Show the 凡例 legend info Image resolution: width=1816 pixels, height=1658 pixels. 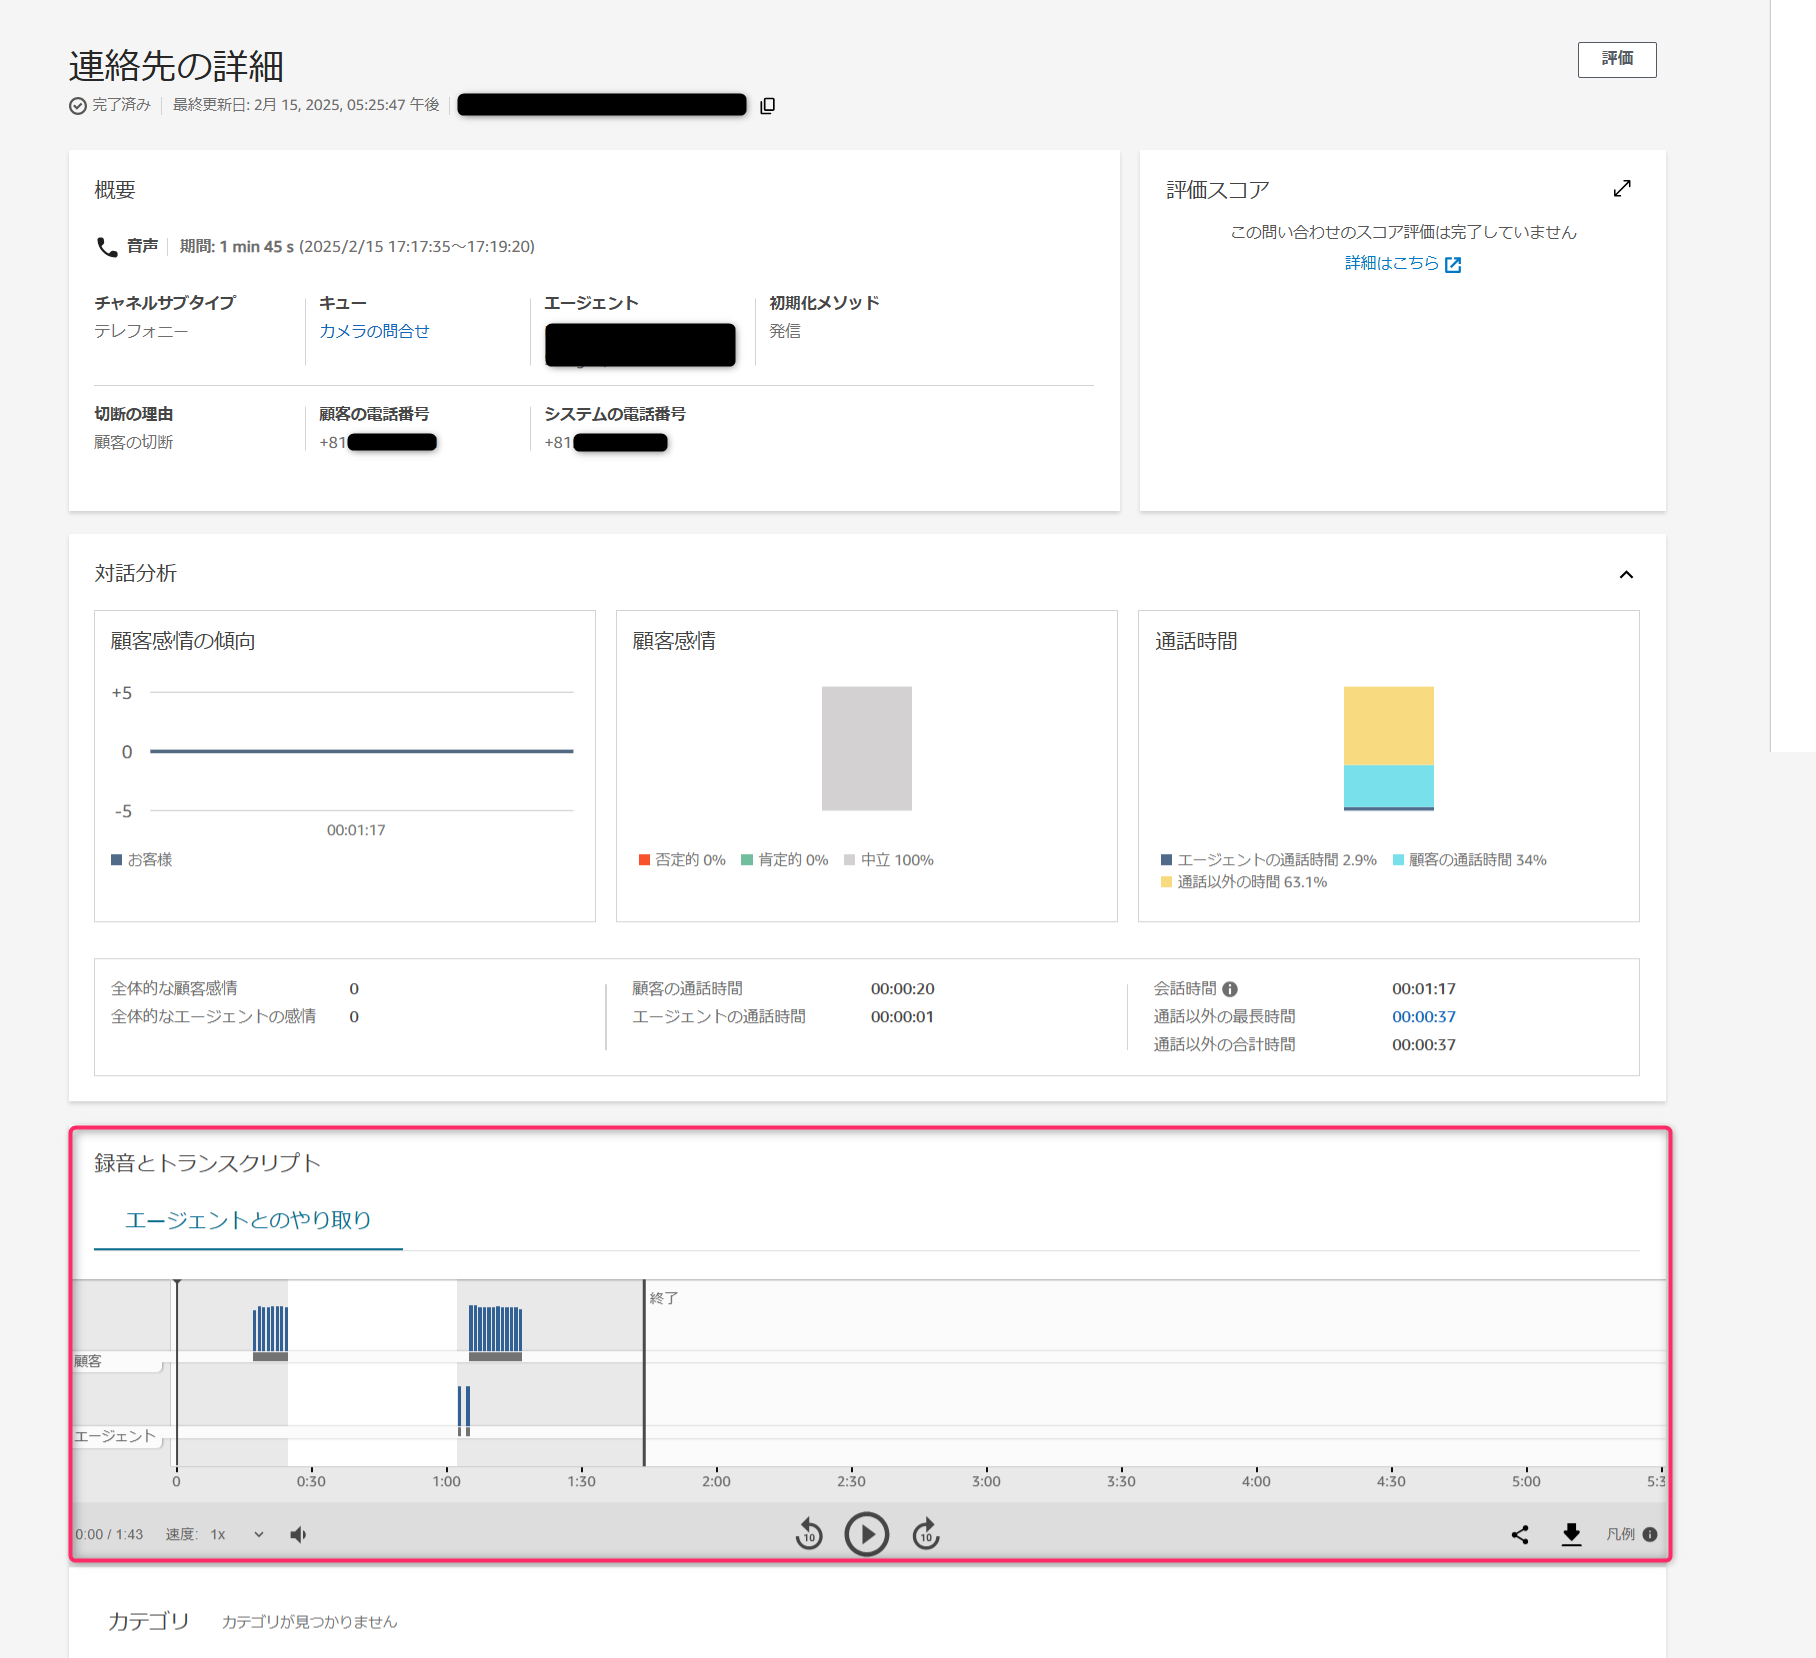point(1650,1535)
